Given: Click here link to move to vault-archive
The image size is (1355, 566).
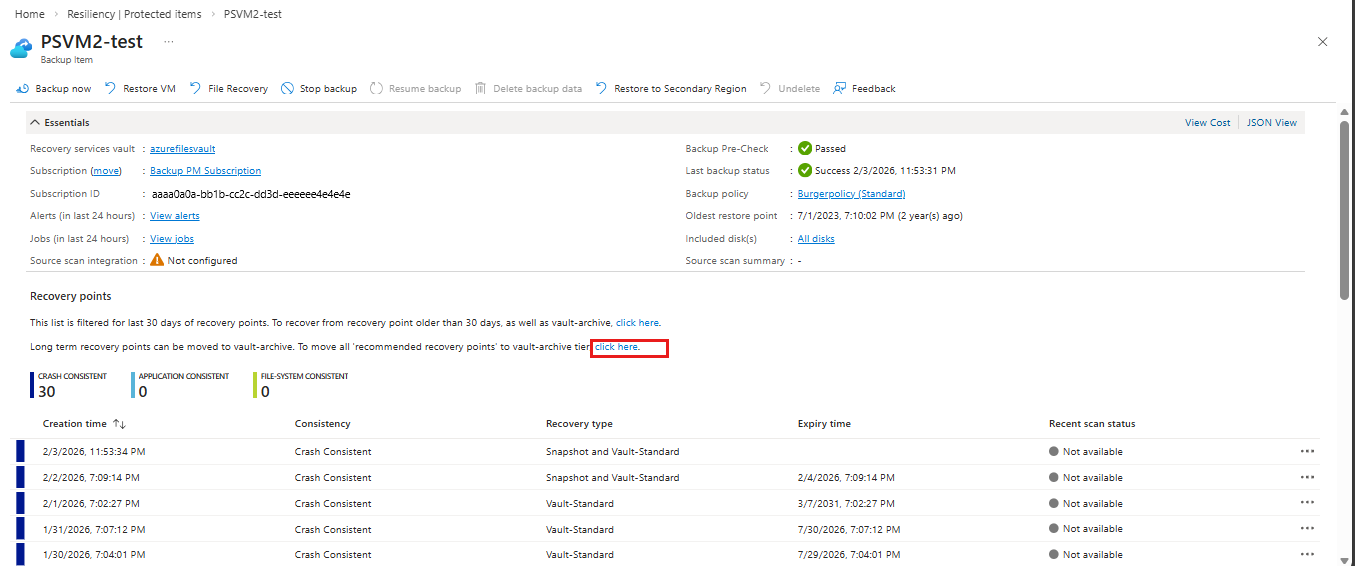Looking at the screenshot, I should 617,347.
